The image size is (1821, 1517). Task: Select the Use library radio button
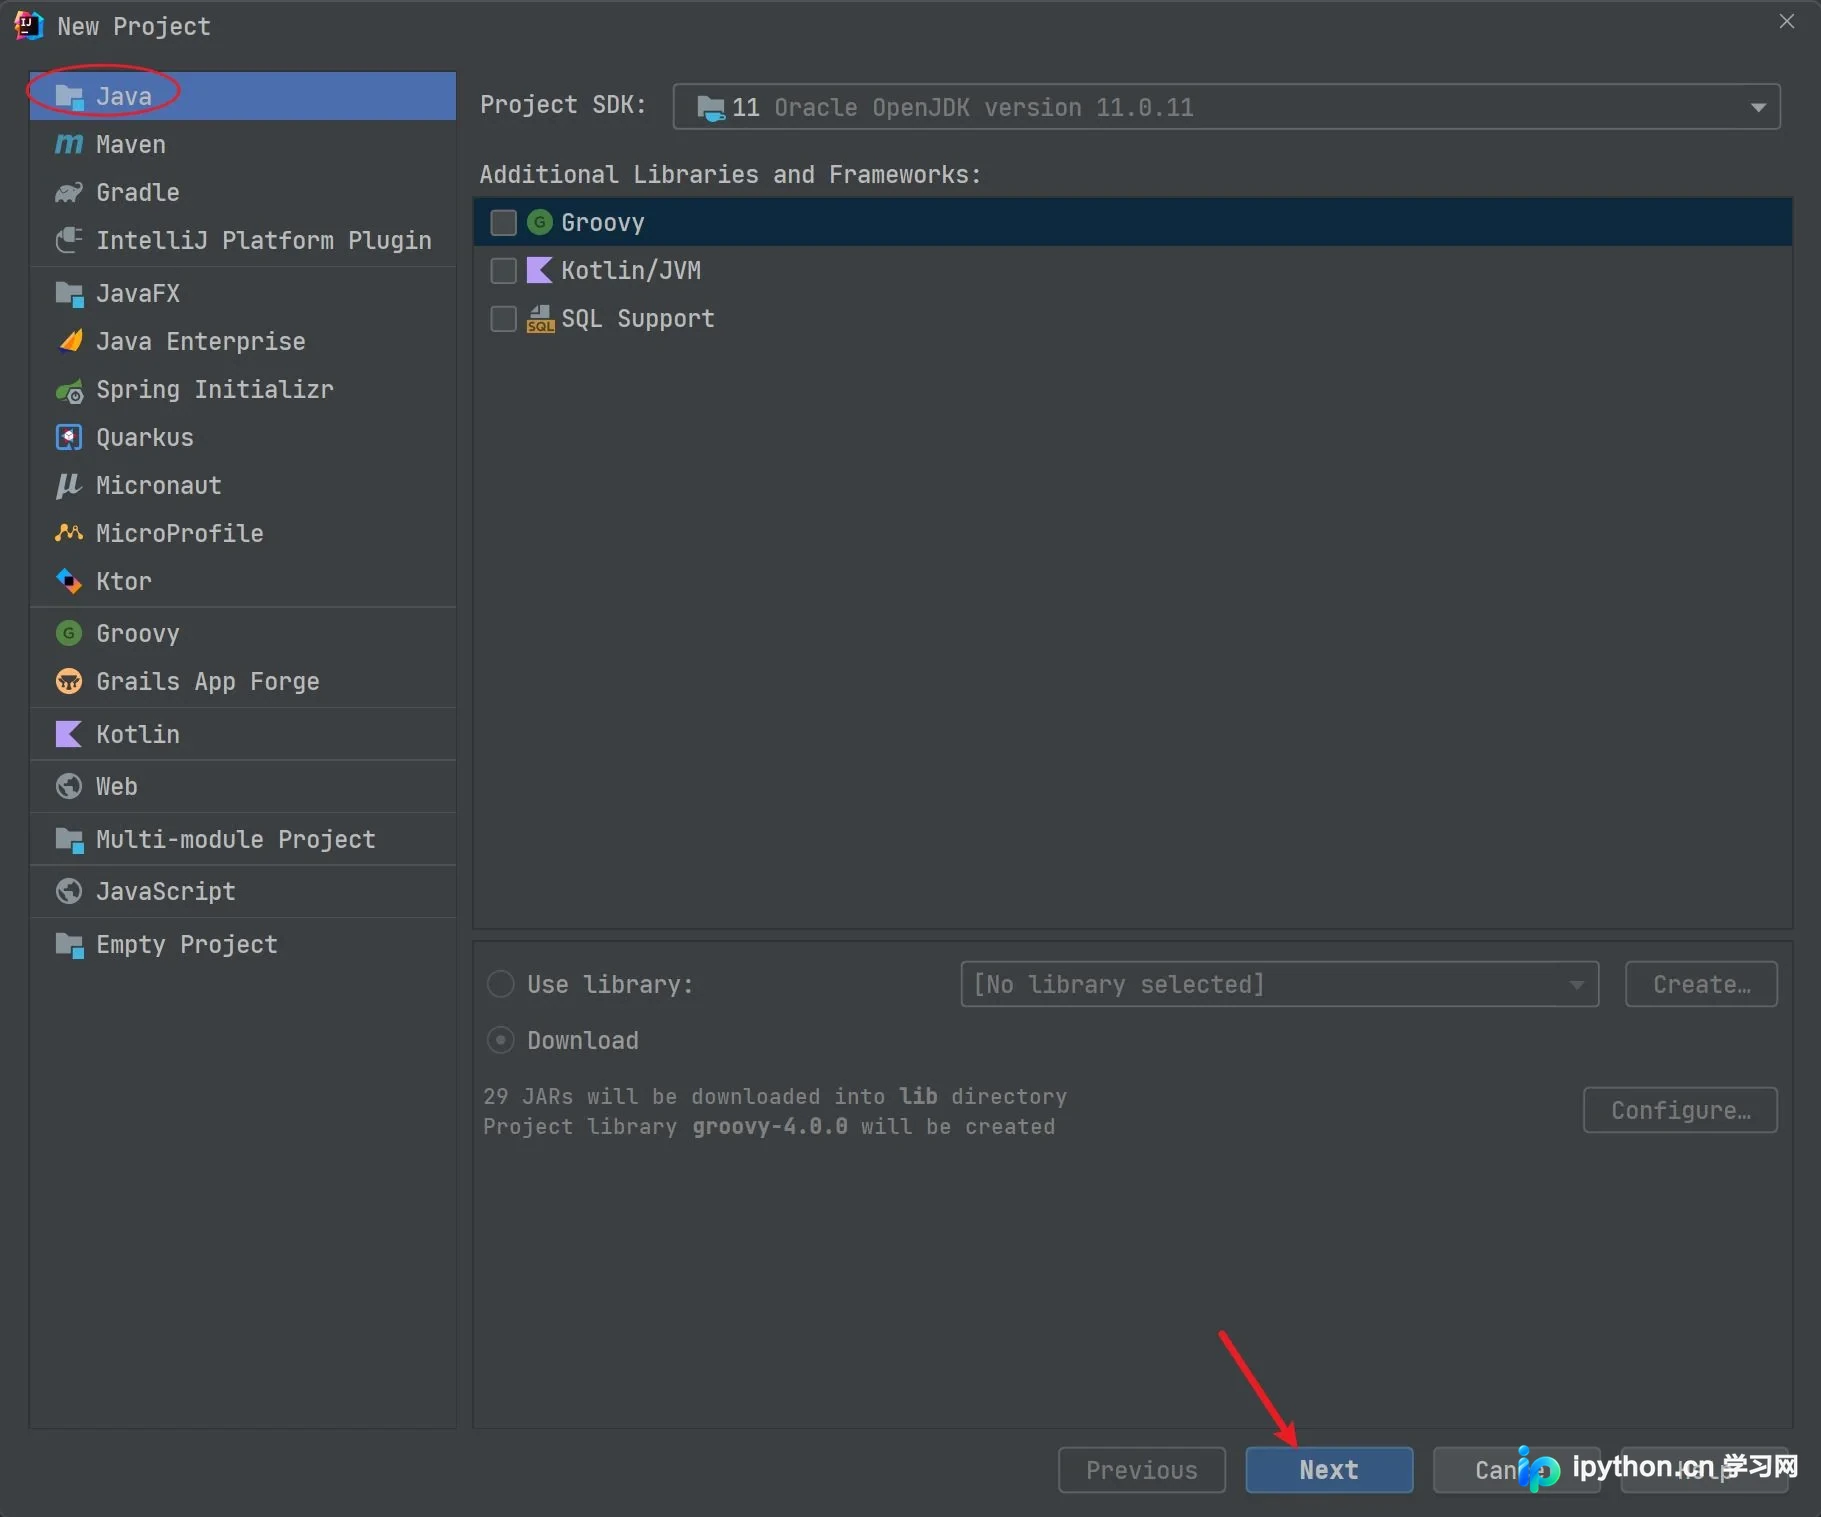pos(500,984)
